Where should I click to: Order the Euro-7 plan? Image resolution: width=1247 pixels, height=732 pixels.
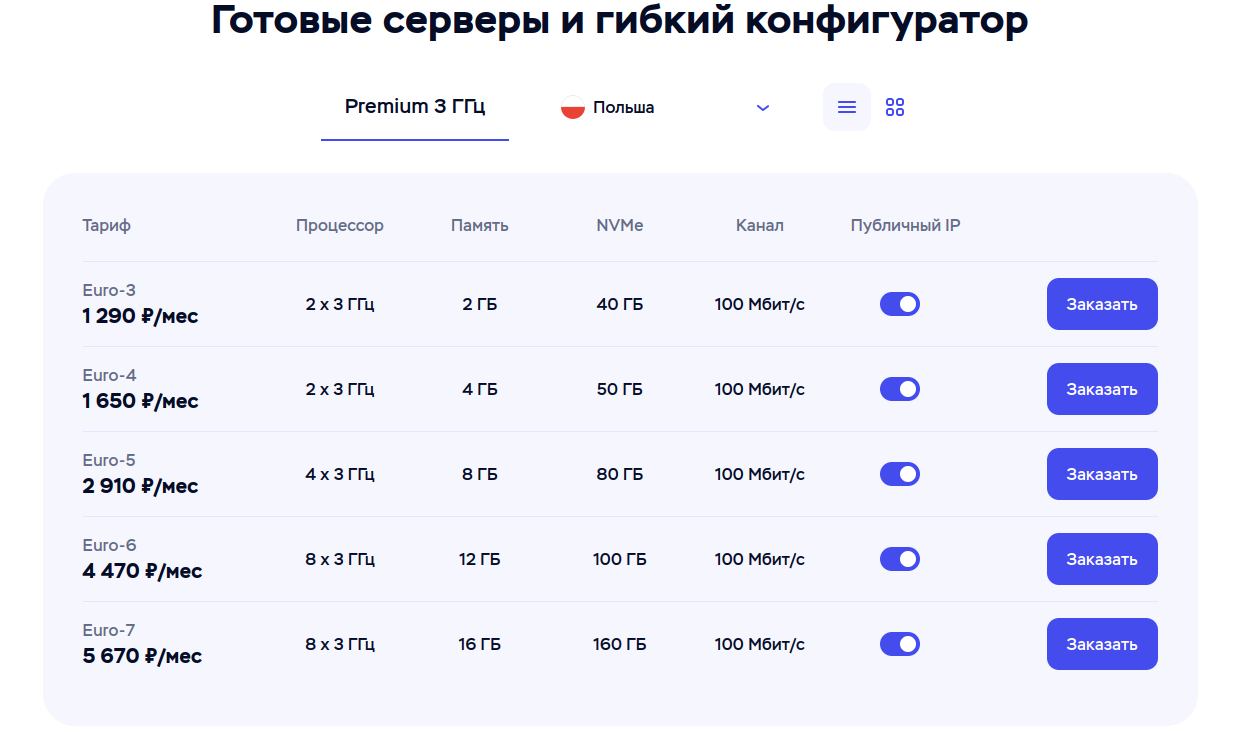click(x=1102, y=644)
